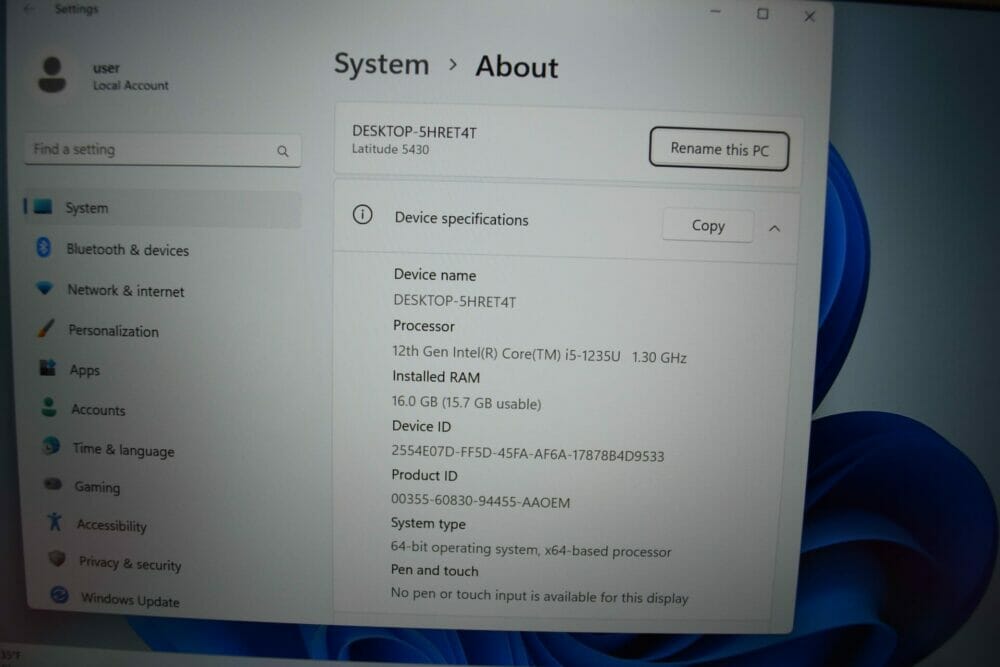Open the Apps icon in sidebar
Image resolution: width=1000 pixels, height=667 pixels.
pyautogui.click(x=48, y=368)
